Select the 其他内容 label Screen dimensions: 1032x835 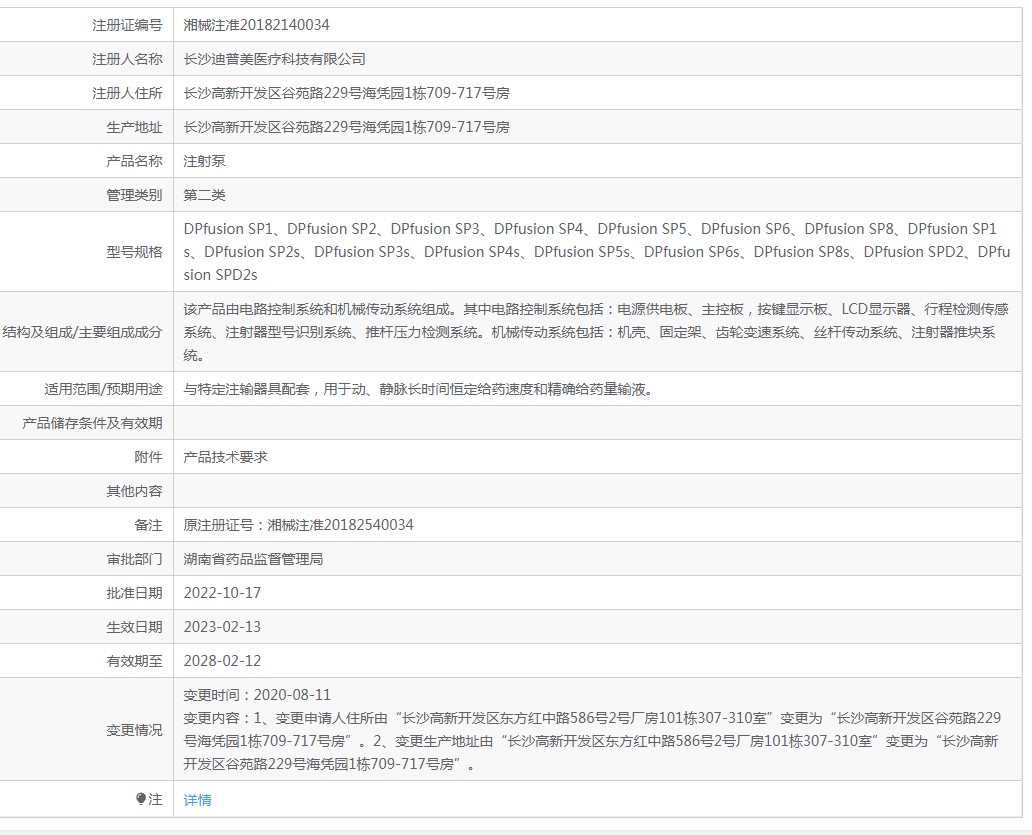(134, 491)
